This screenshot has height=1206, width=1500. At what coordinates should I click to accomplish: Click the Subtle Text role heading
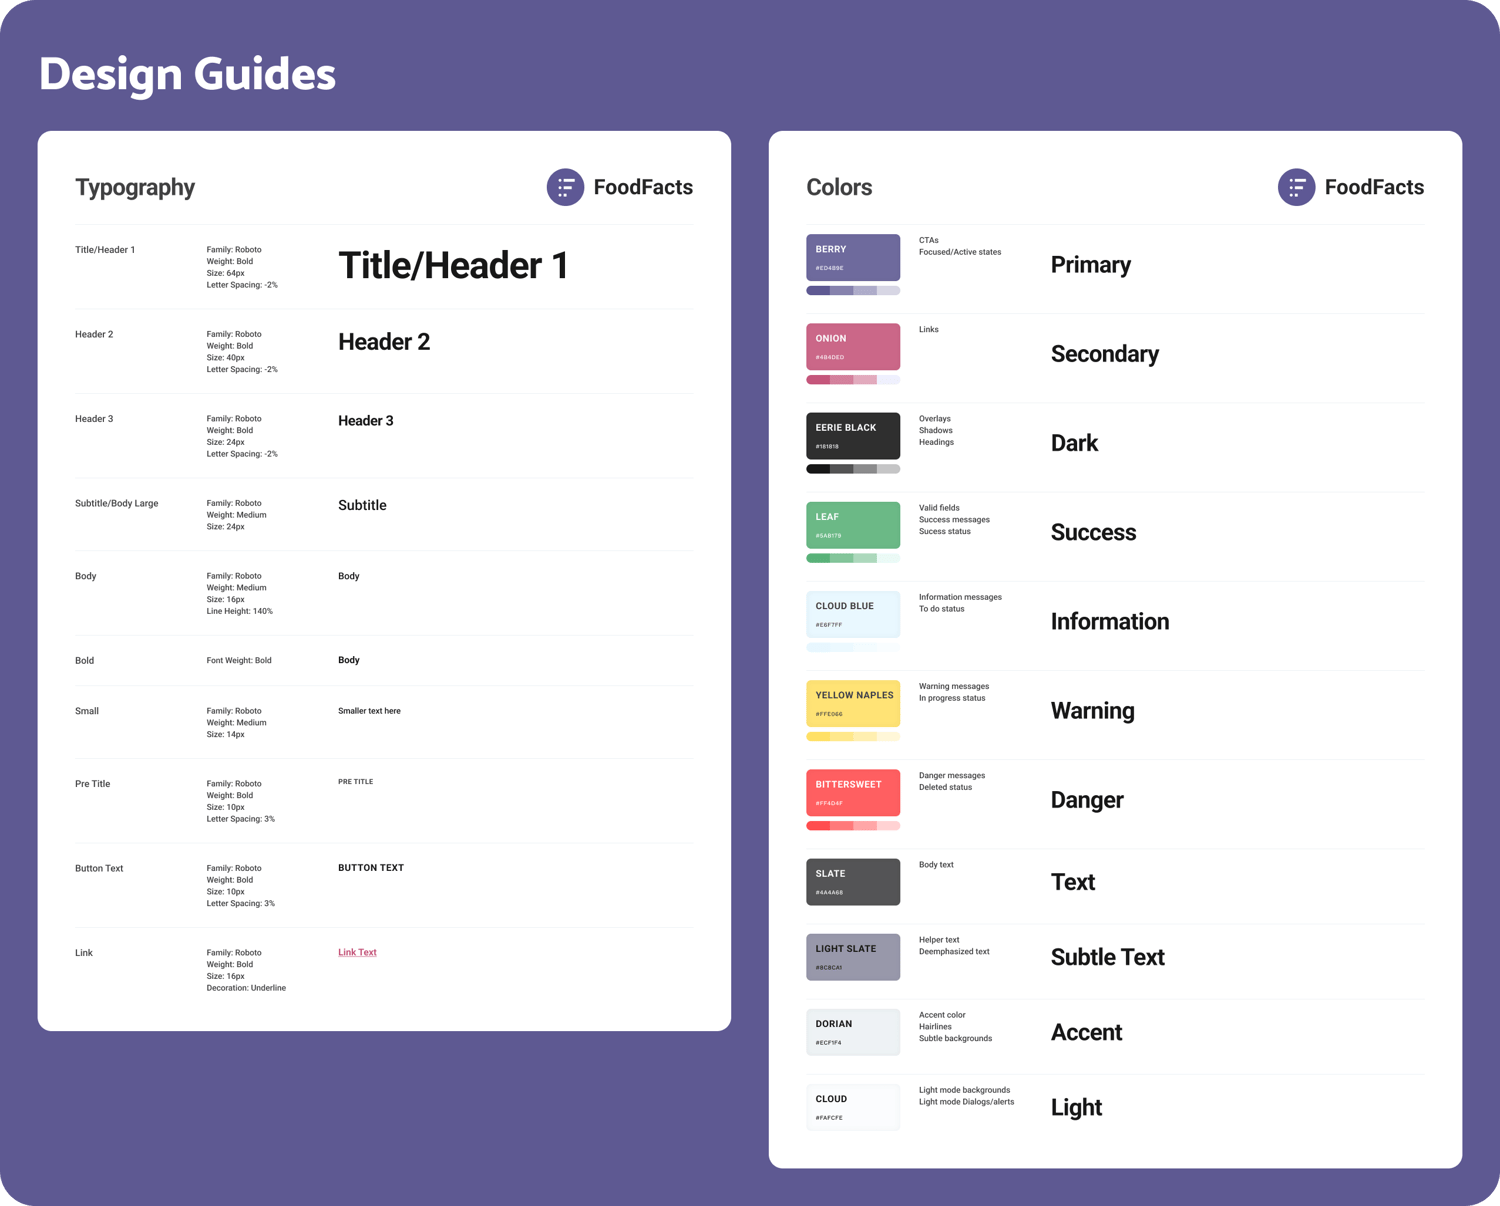[1108, 957]
